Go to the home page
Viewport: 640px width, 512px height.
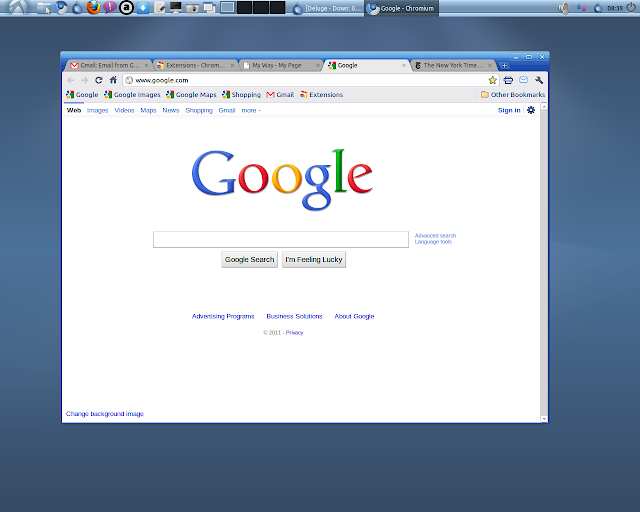[113, 80]
